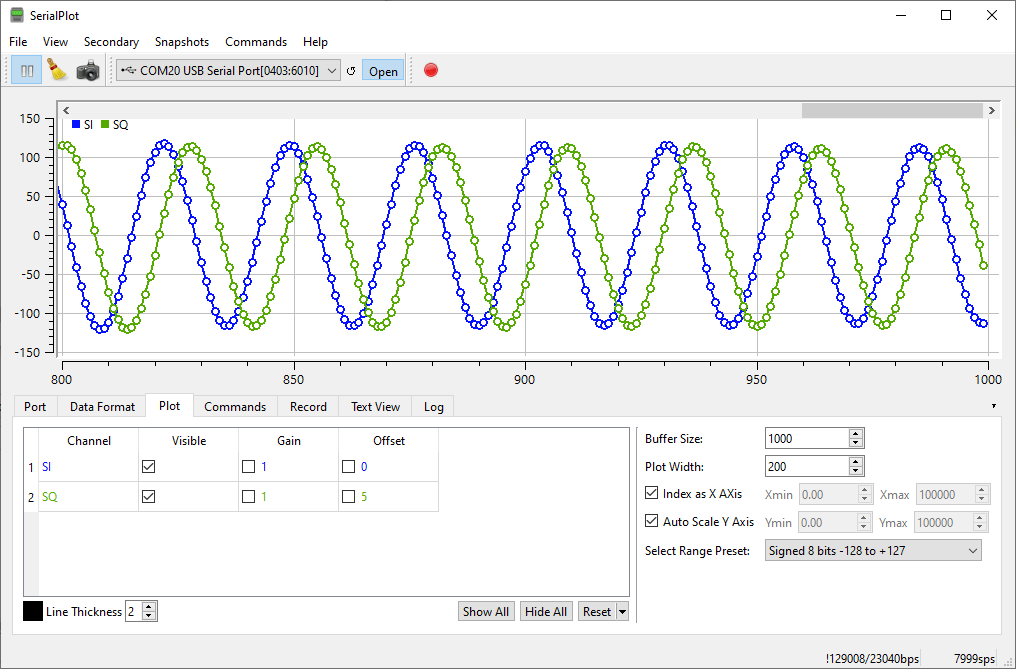Click plot scroll left arrow
The image size is (1016, 669).
tap(64, 110)
